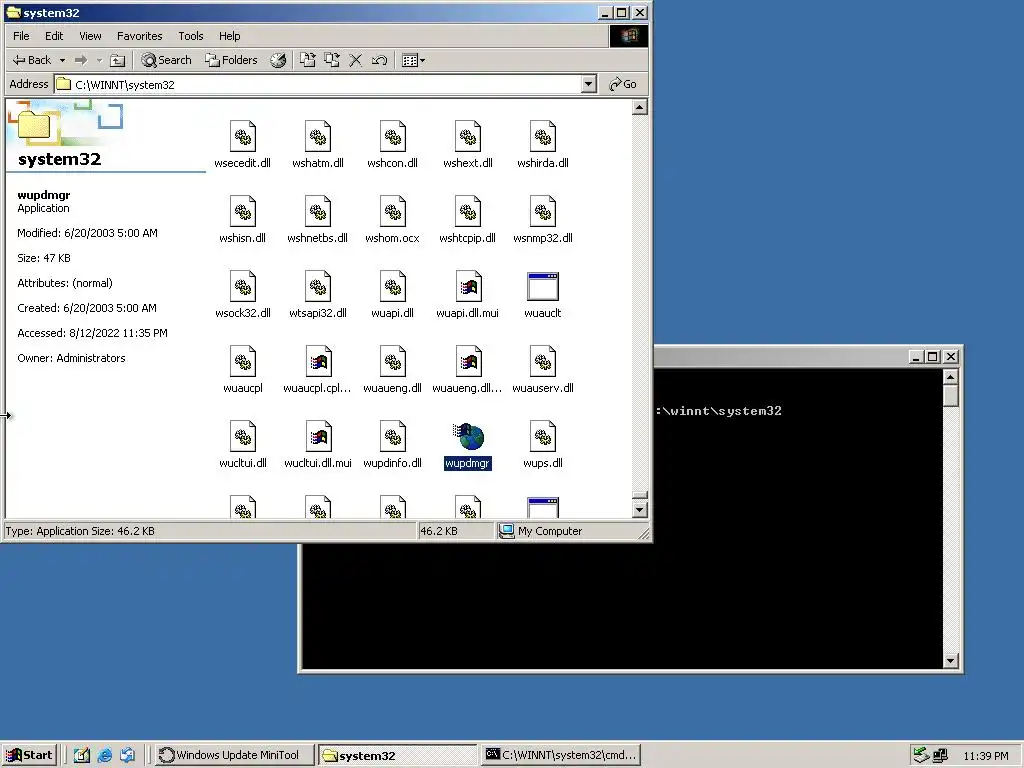Viewport: 1024px width, 768px height.
Task: Click the Delete toolbar icon
Action: 355,60
